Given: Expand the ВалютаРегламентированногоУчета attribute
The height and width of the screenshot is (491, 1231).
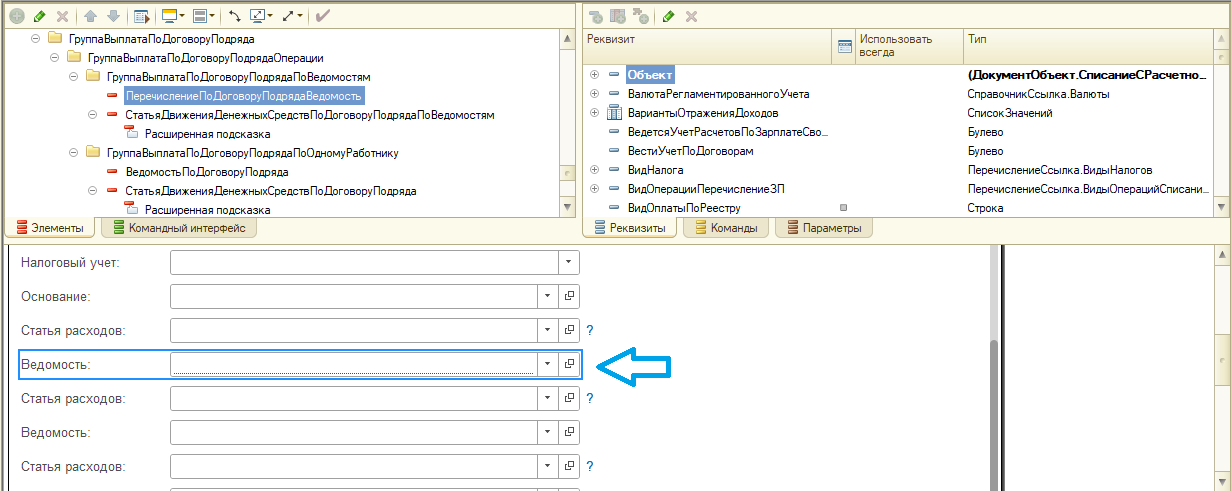Looking at the screenshot, I should click(x=595, y=94).
